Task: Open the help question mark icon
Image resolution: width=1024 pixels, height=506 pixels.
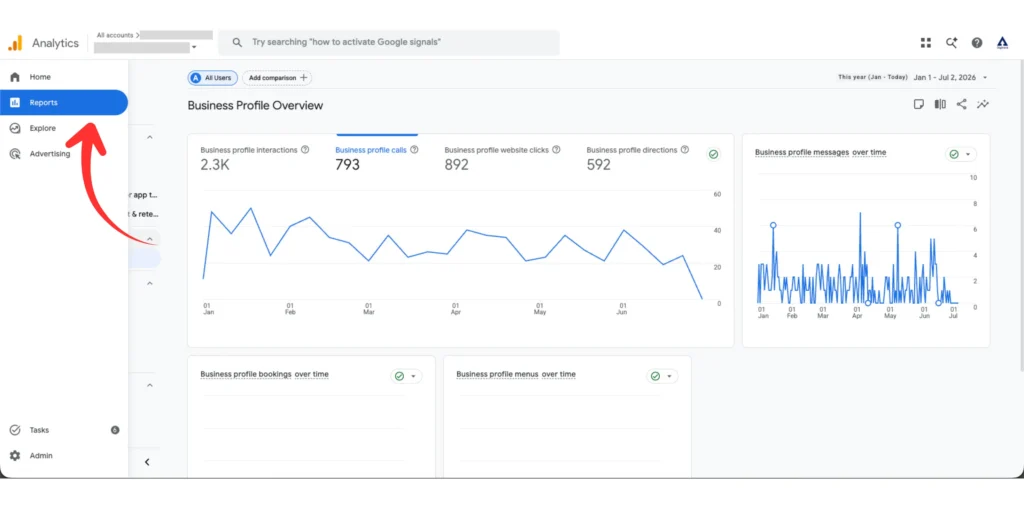Action: click(x=977, y=42)
